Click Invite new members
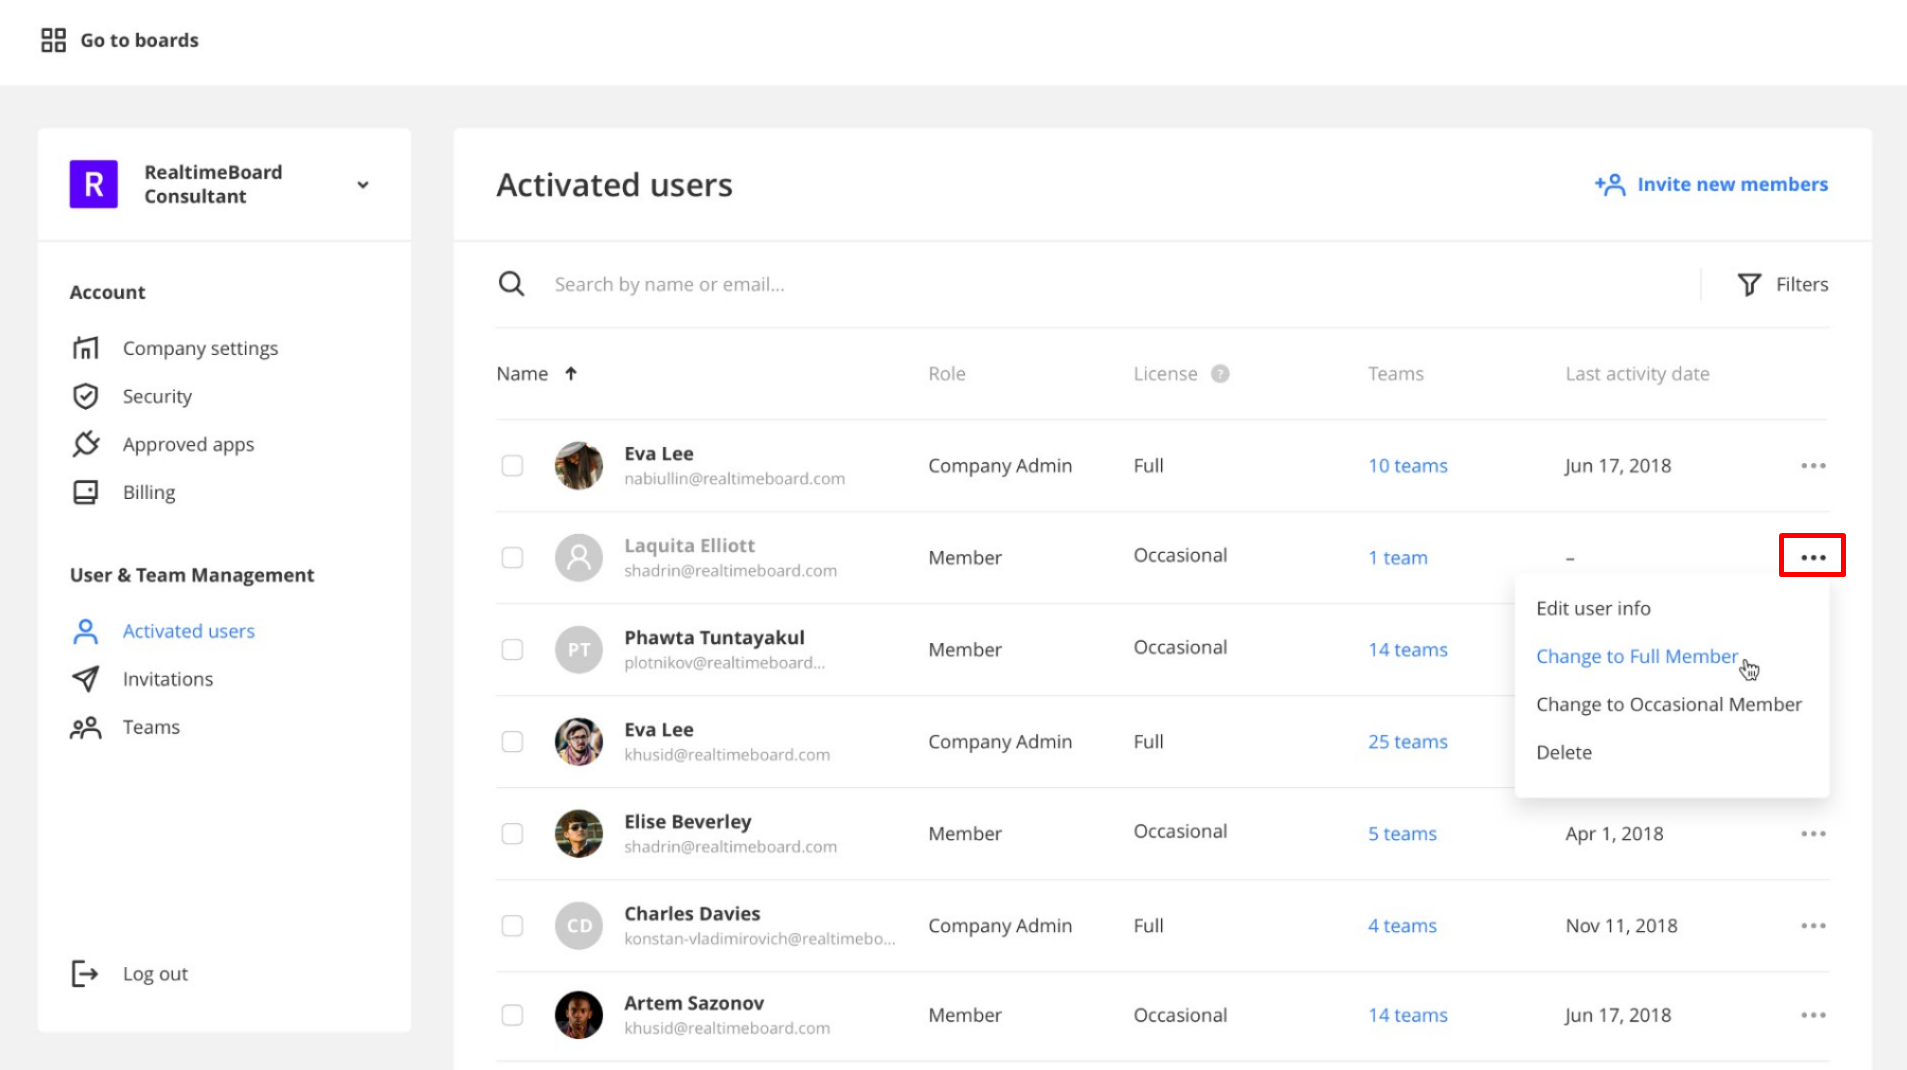 (x=1711, y=184)
